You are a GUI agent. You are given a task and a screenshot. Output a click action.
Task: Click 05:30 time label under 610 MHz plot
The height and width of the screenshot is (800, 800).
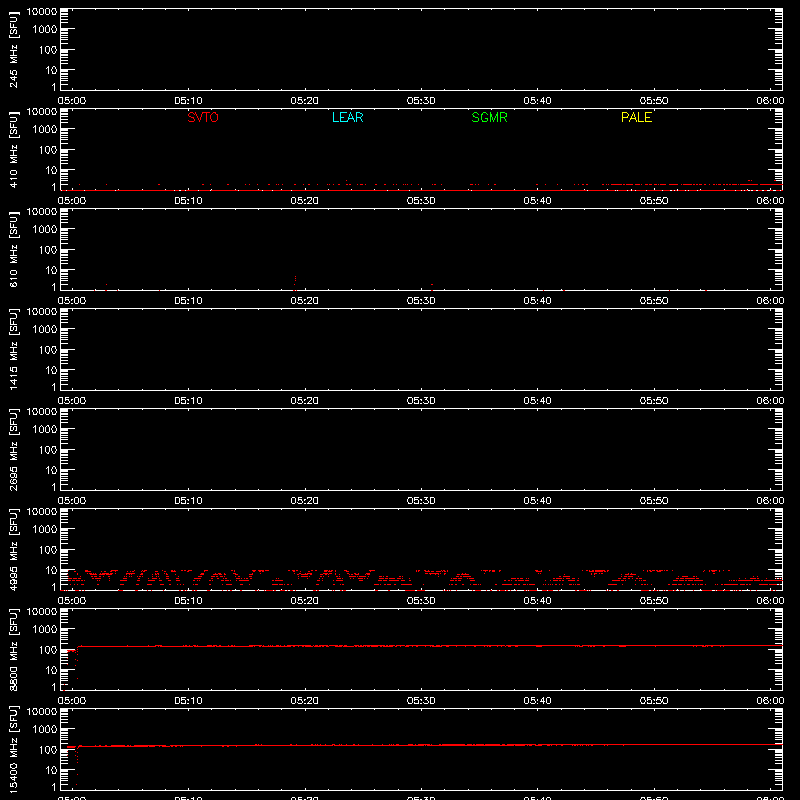[x=421, y=301]
